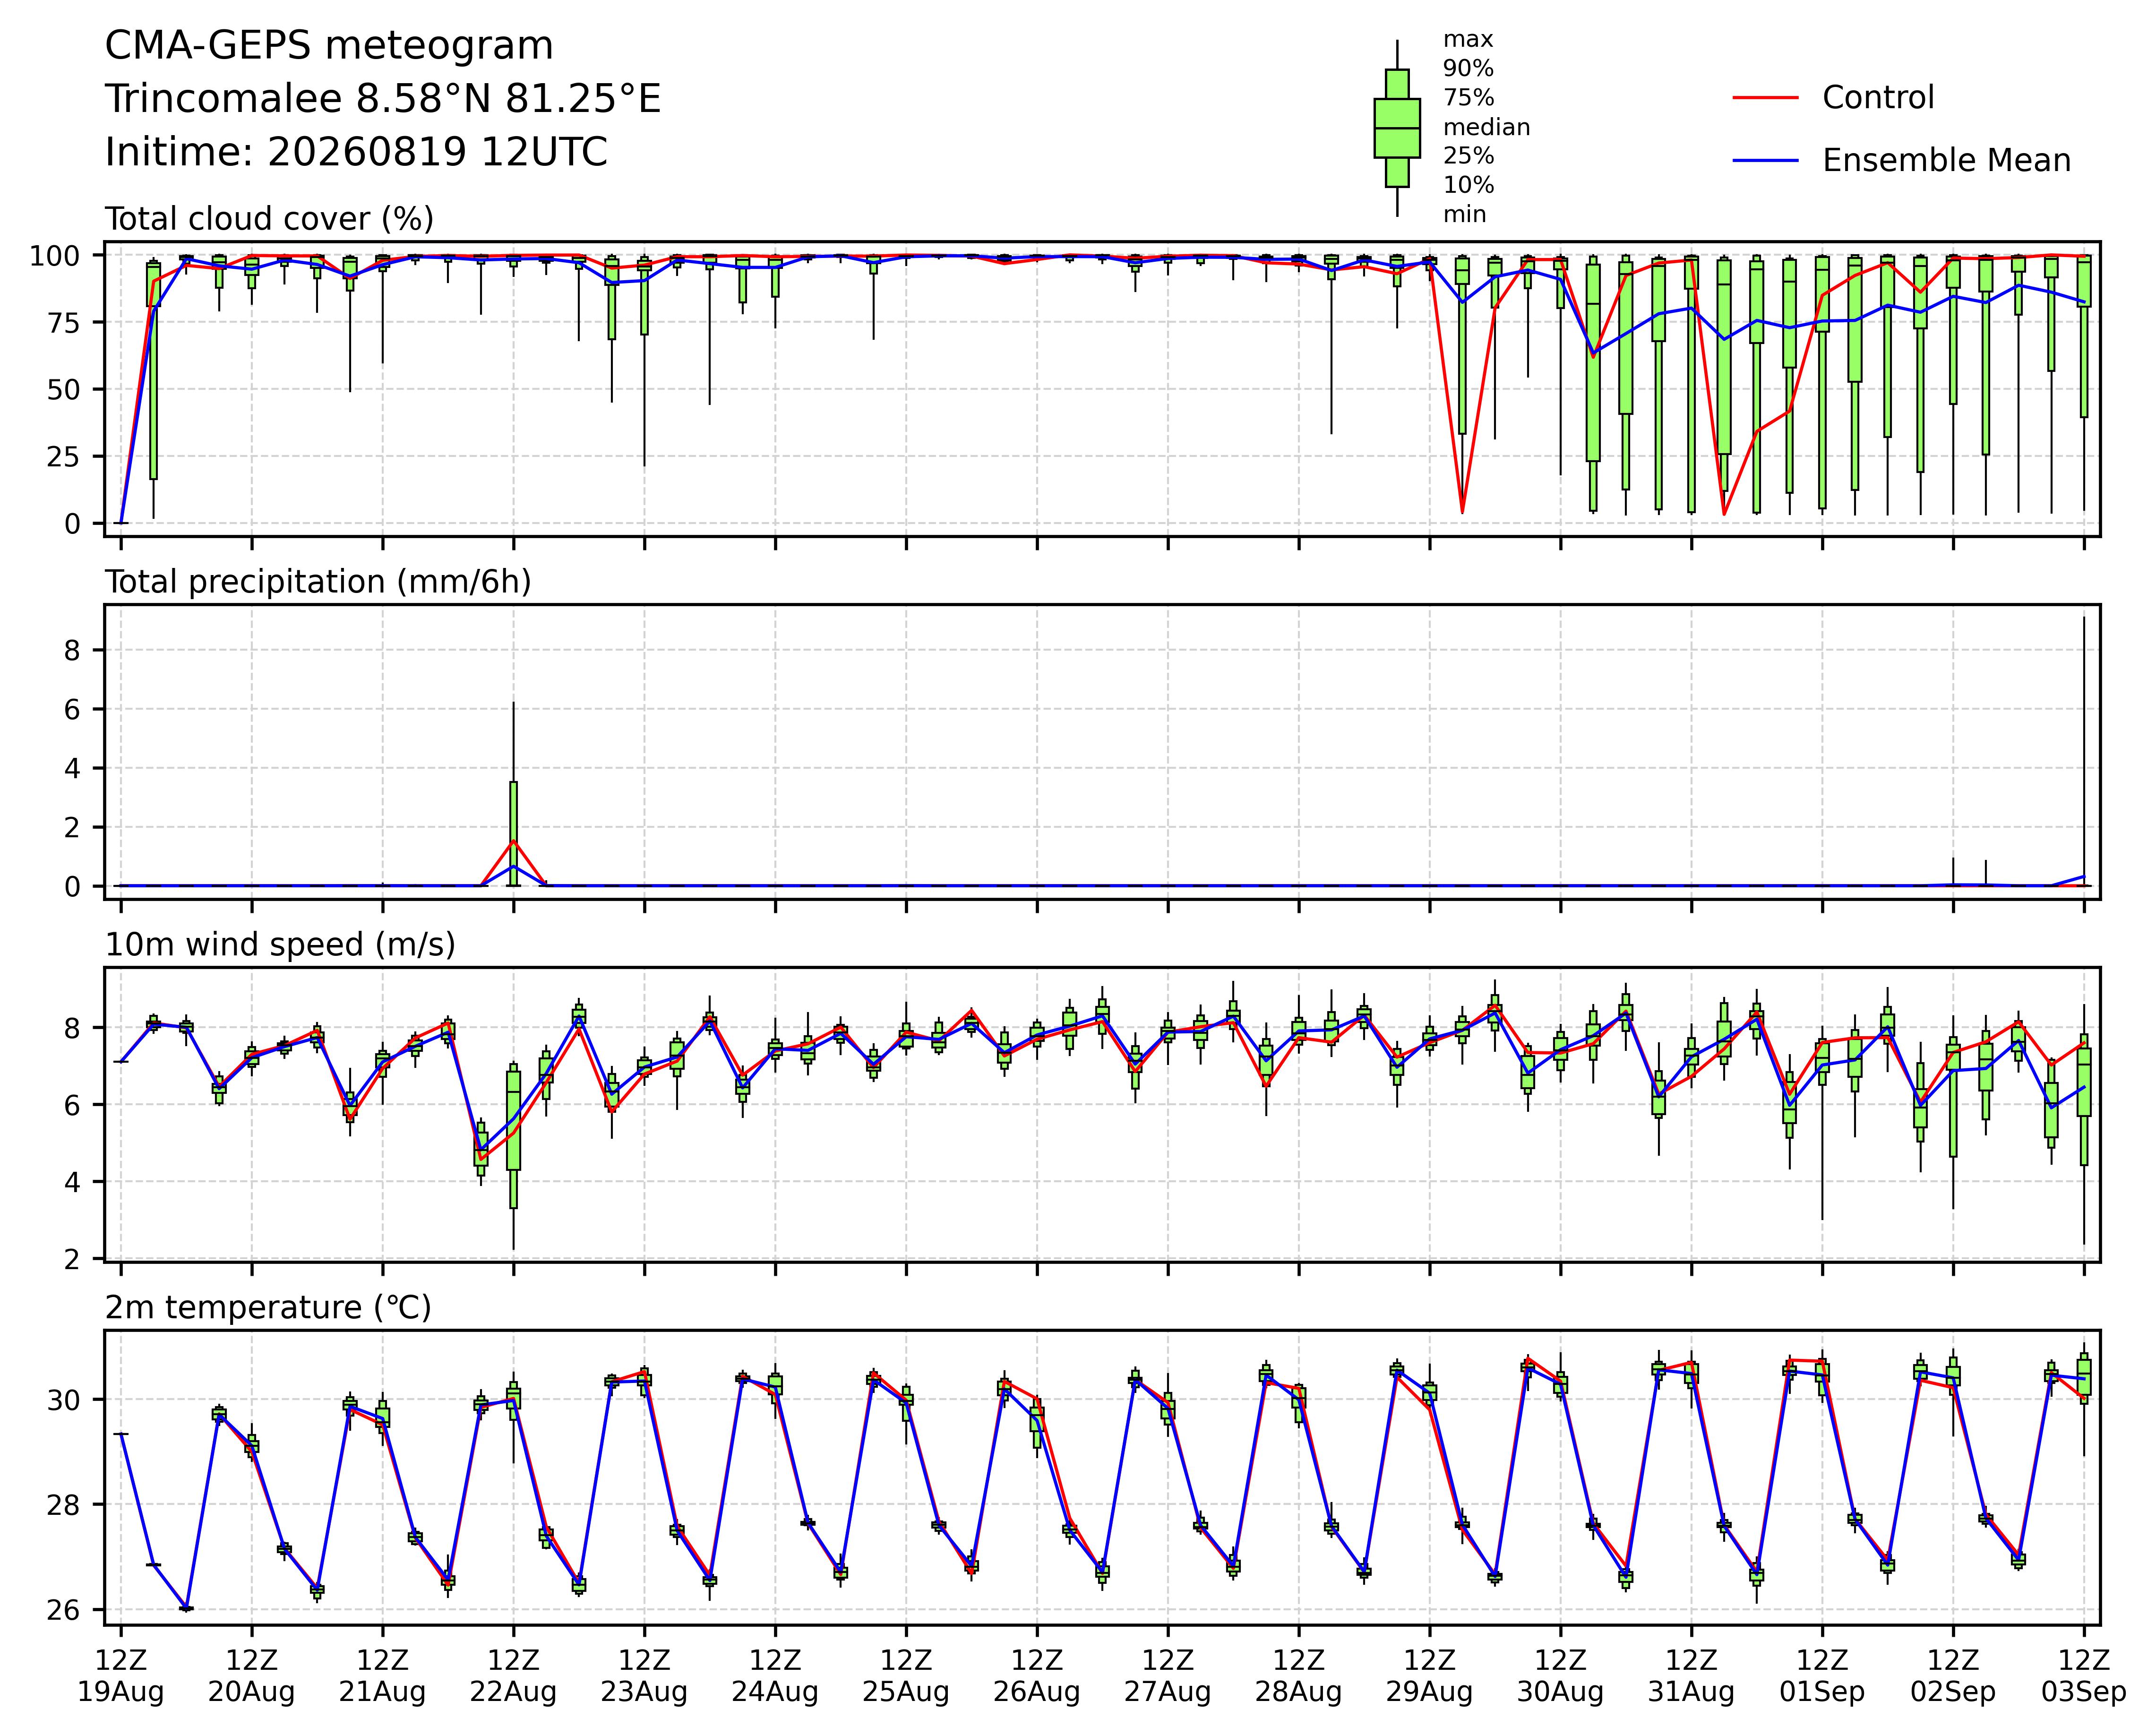Click the "12Z 03Sep" time axis label
The image size is (2156, 1735).
(x=2084, y=1676)
